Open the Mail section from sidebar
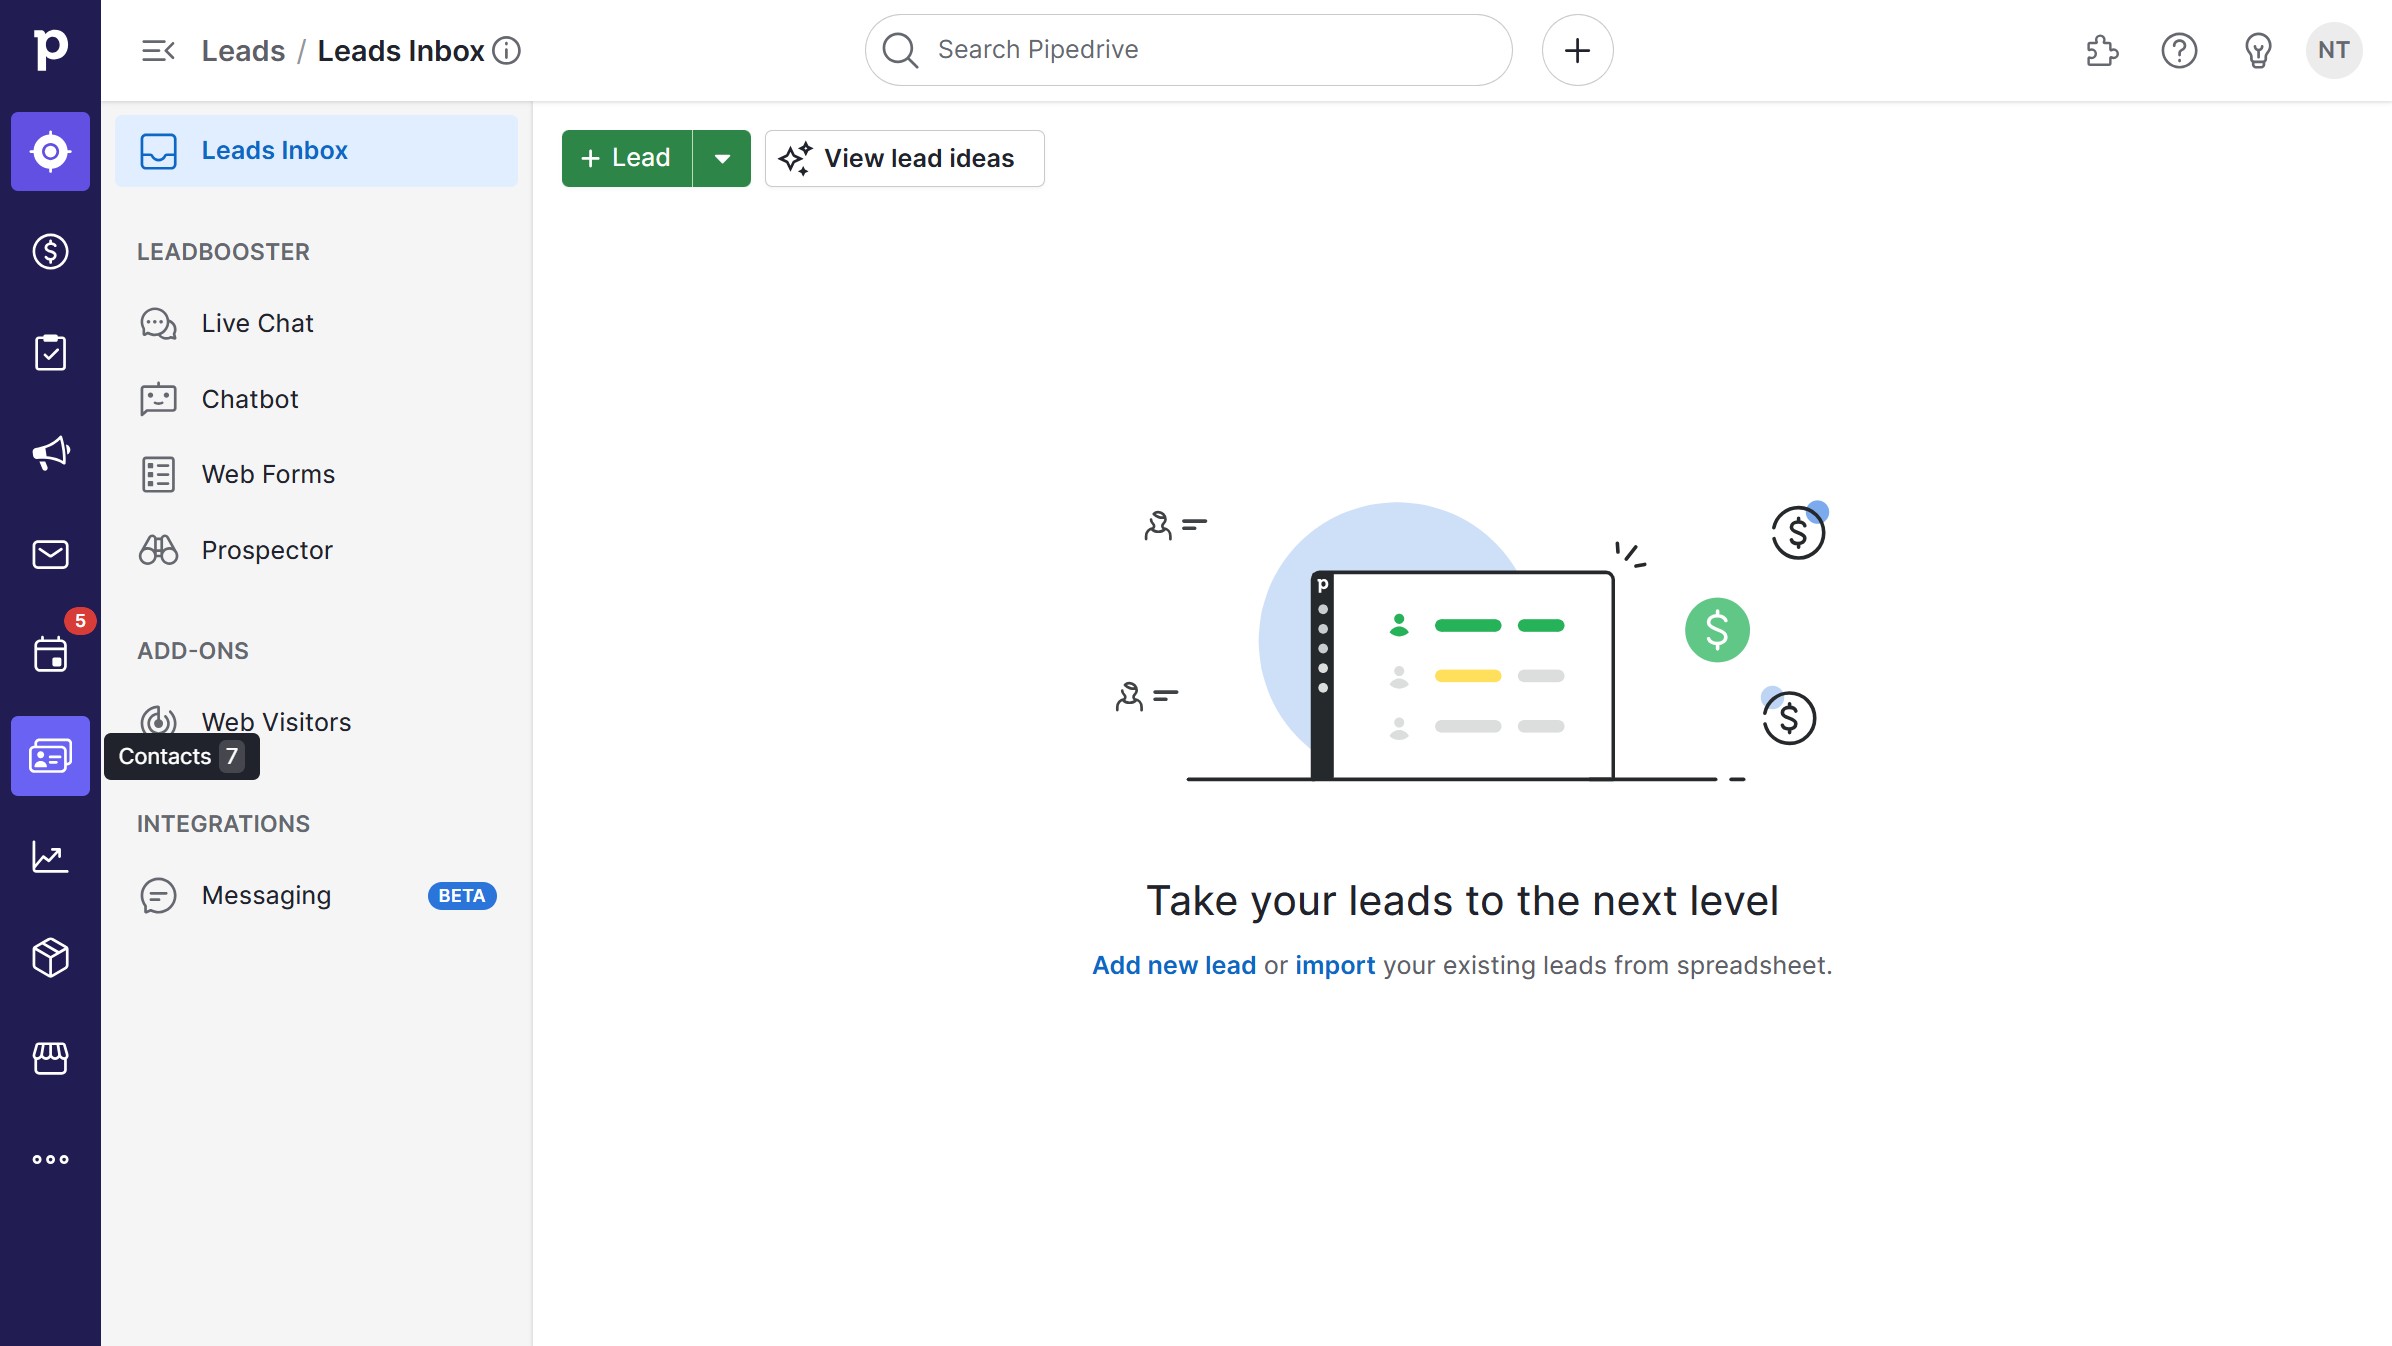The width and height of the screenshot is (2392, 1346). click(50, 554)
